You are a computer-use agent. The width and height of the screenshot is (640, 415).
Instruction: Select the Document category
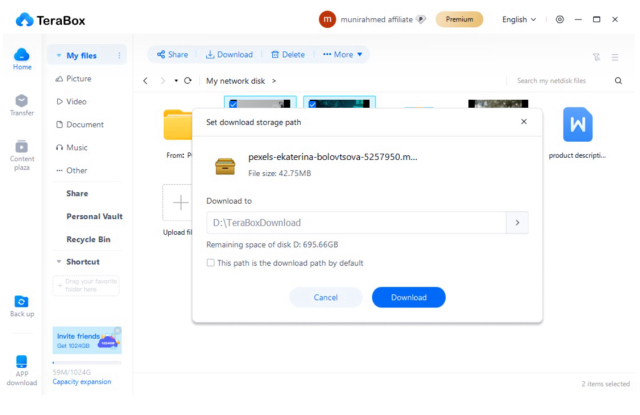click(x=80, y=124)
